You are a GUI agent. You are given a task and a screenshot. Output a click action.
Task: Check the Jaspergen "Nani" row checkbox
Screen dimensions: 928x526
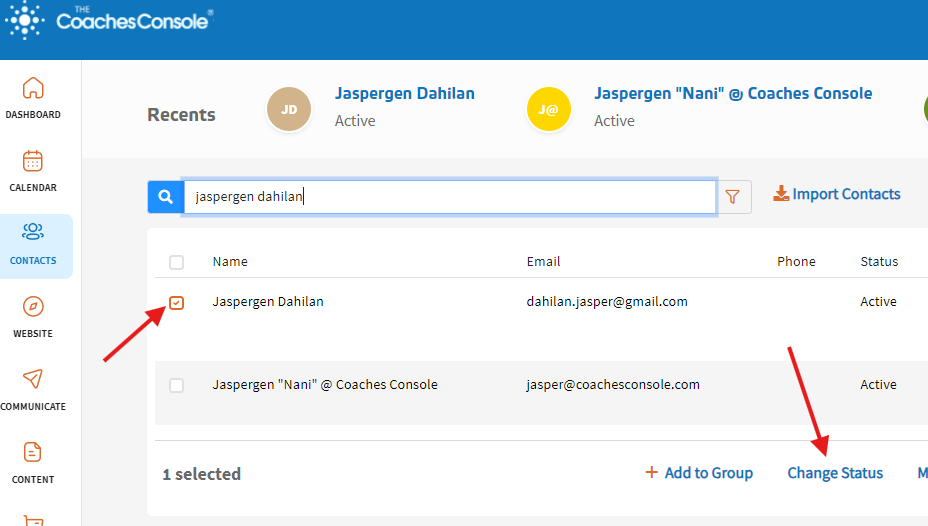pos(177,385)
